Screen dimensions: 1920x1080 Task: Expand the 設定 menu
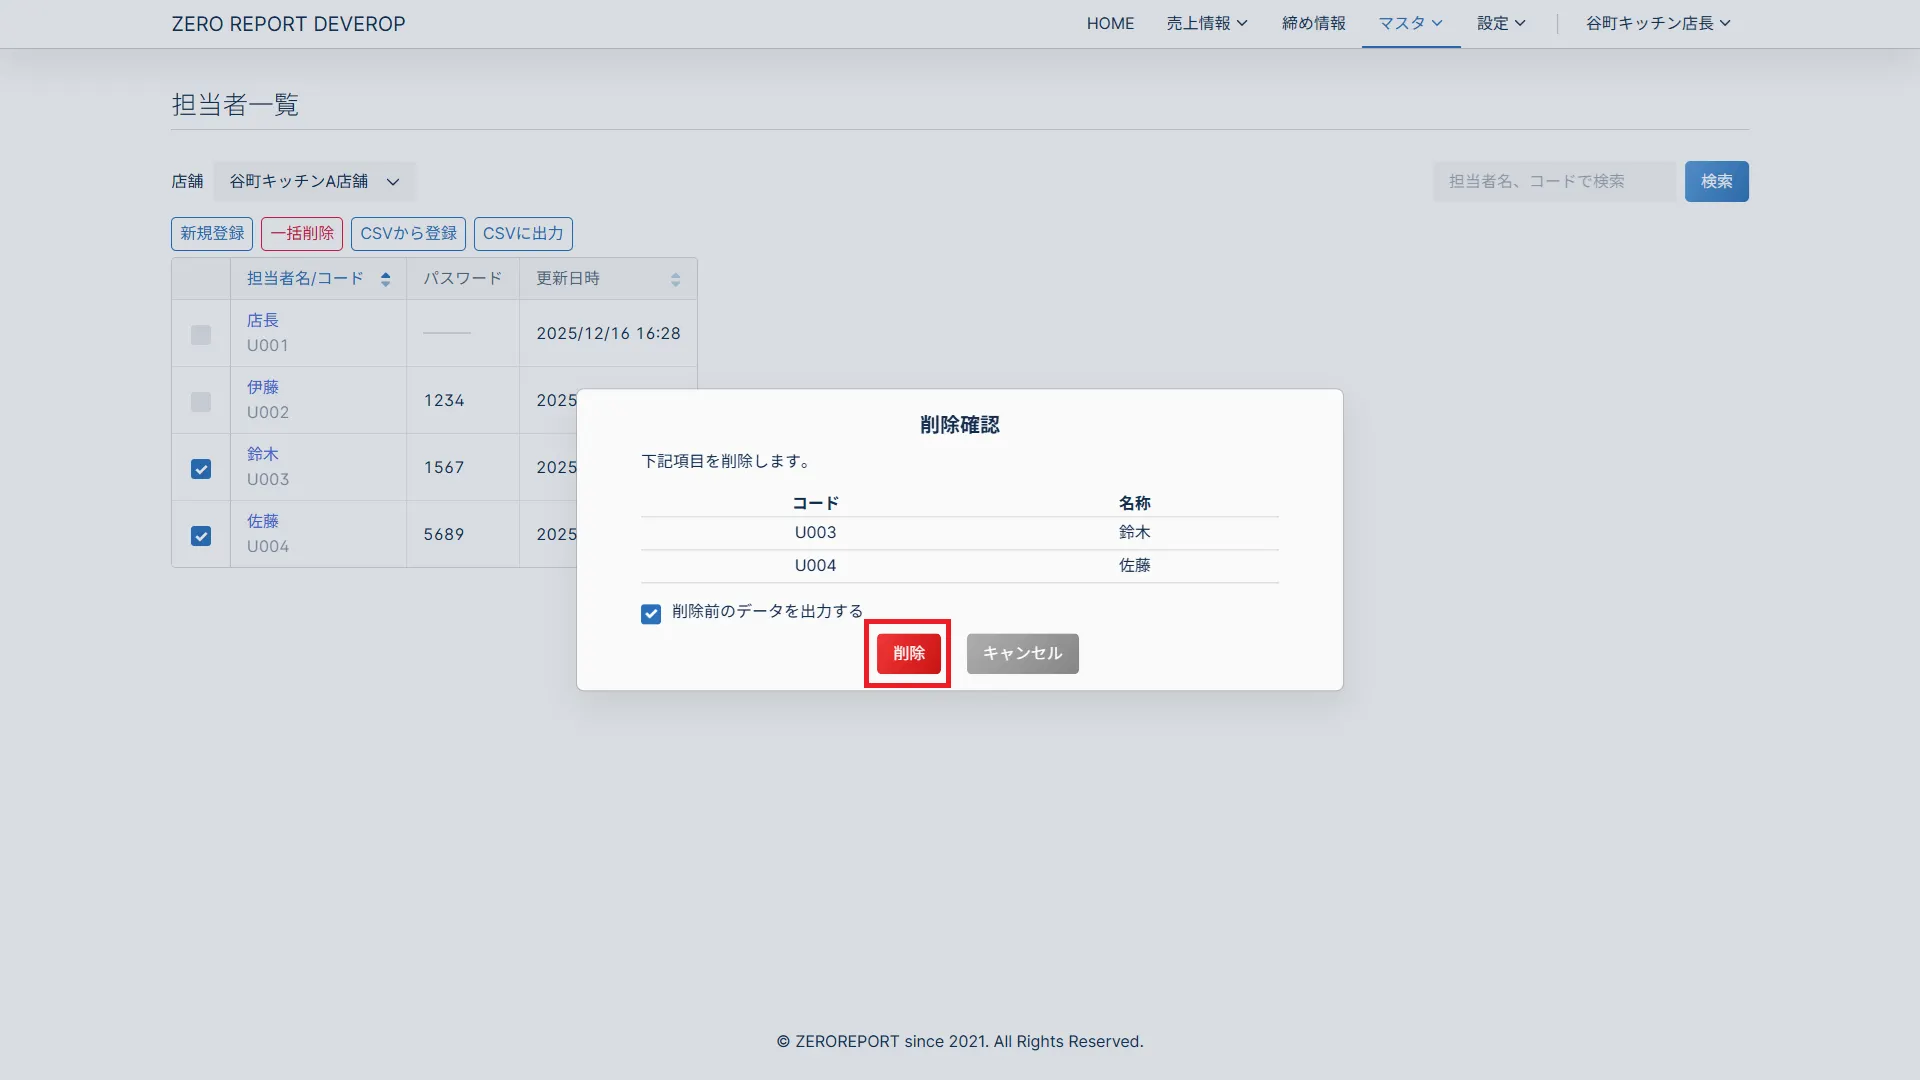click(1500, 23)
